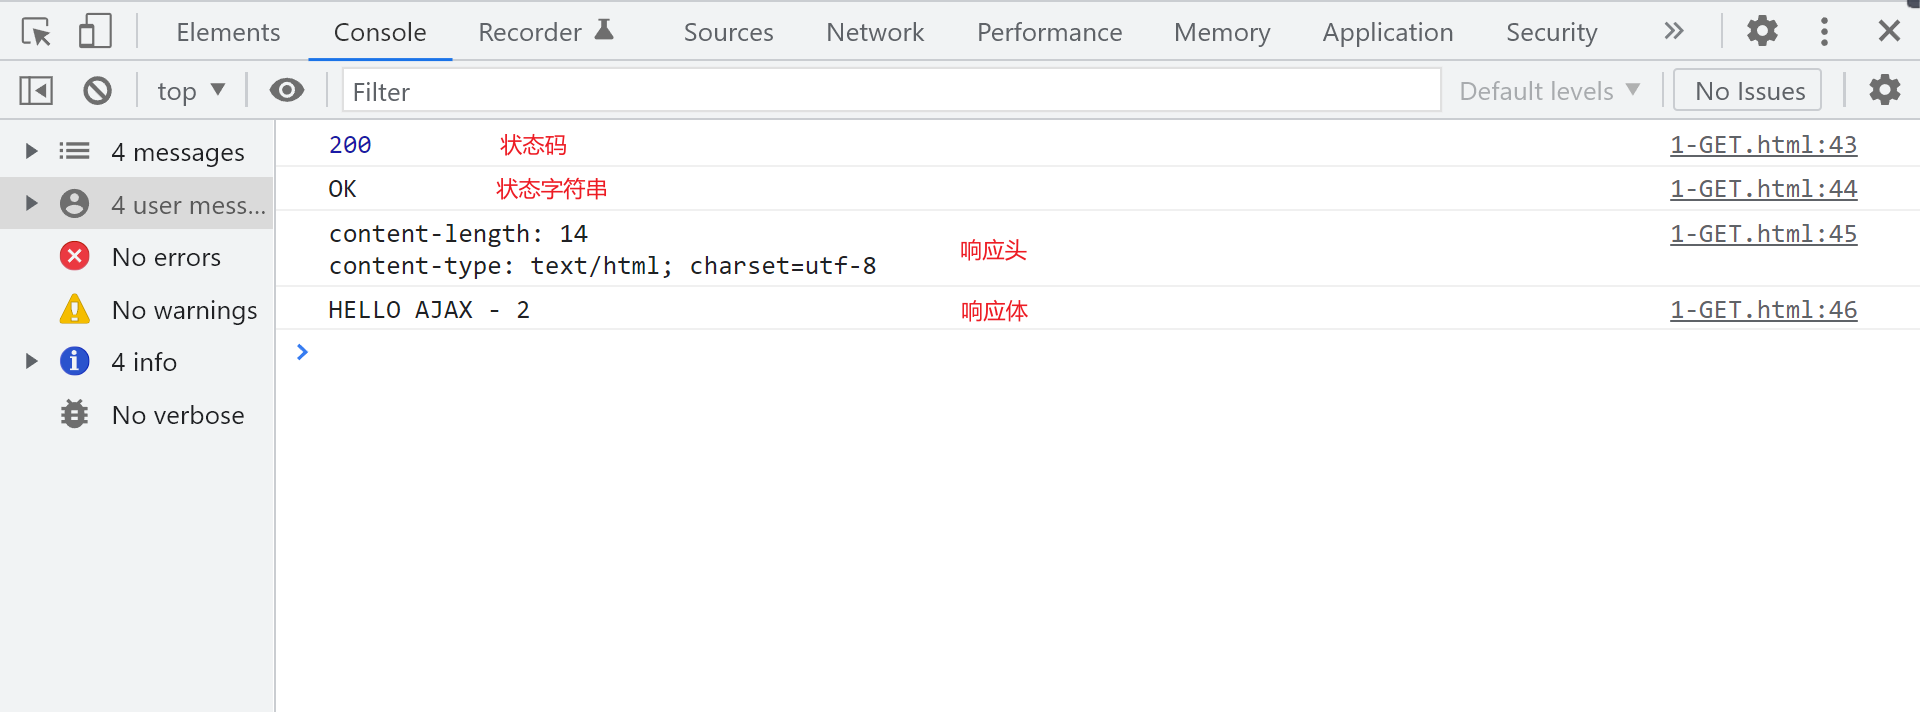Click the eye icon for live expression

pyautogui.click(x=286, y=91)
